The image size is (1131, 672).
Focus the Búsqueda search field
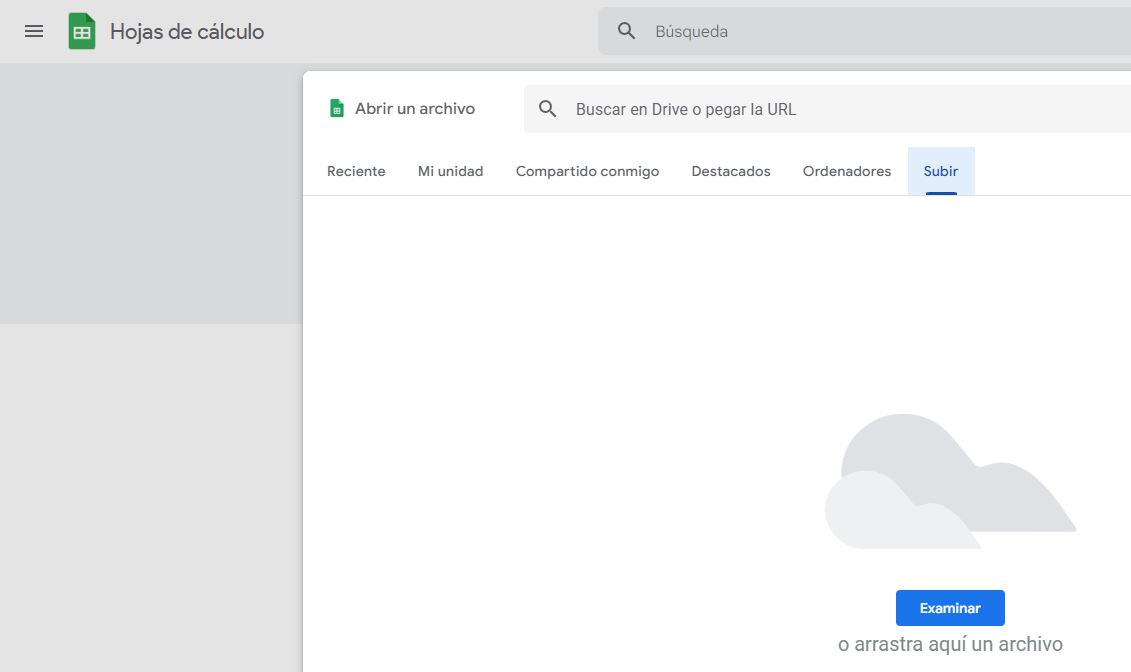click(x=864, y=31)
